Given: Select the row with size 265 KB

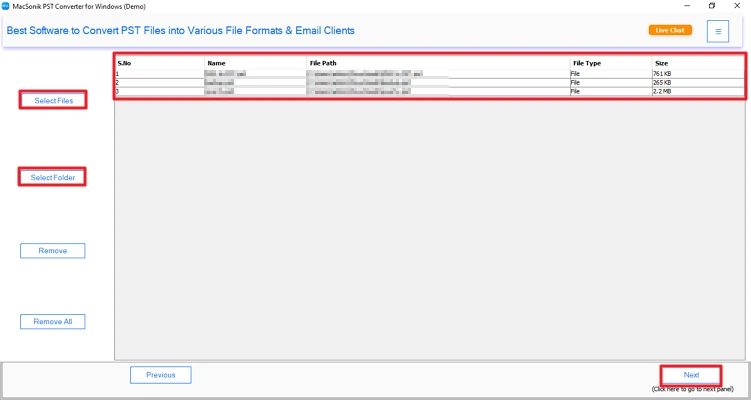Looking at the screenshot, I should (x=430, y=82).
